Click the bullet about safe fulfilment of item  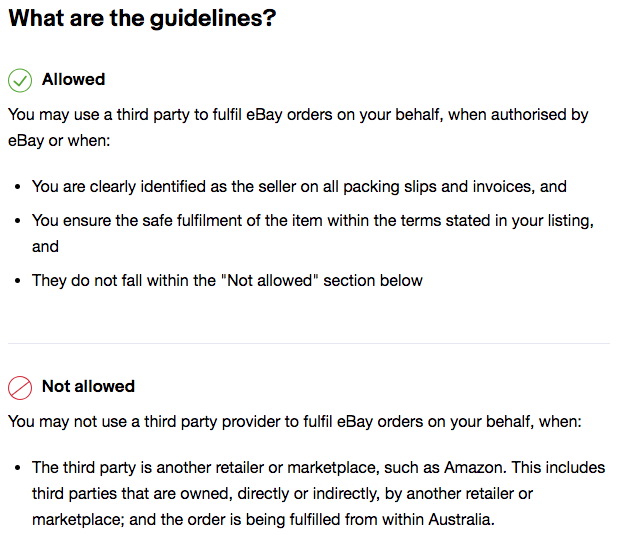(313, 233)
